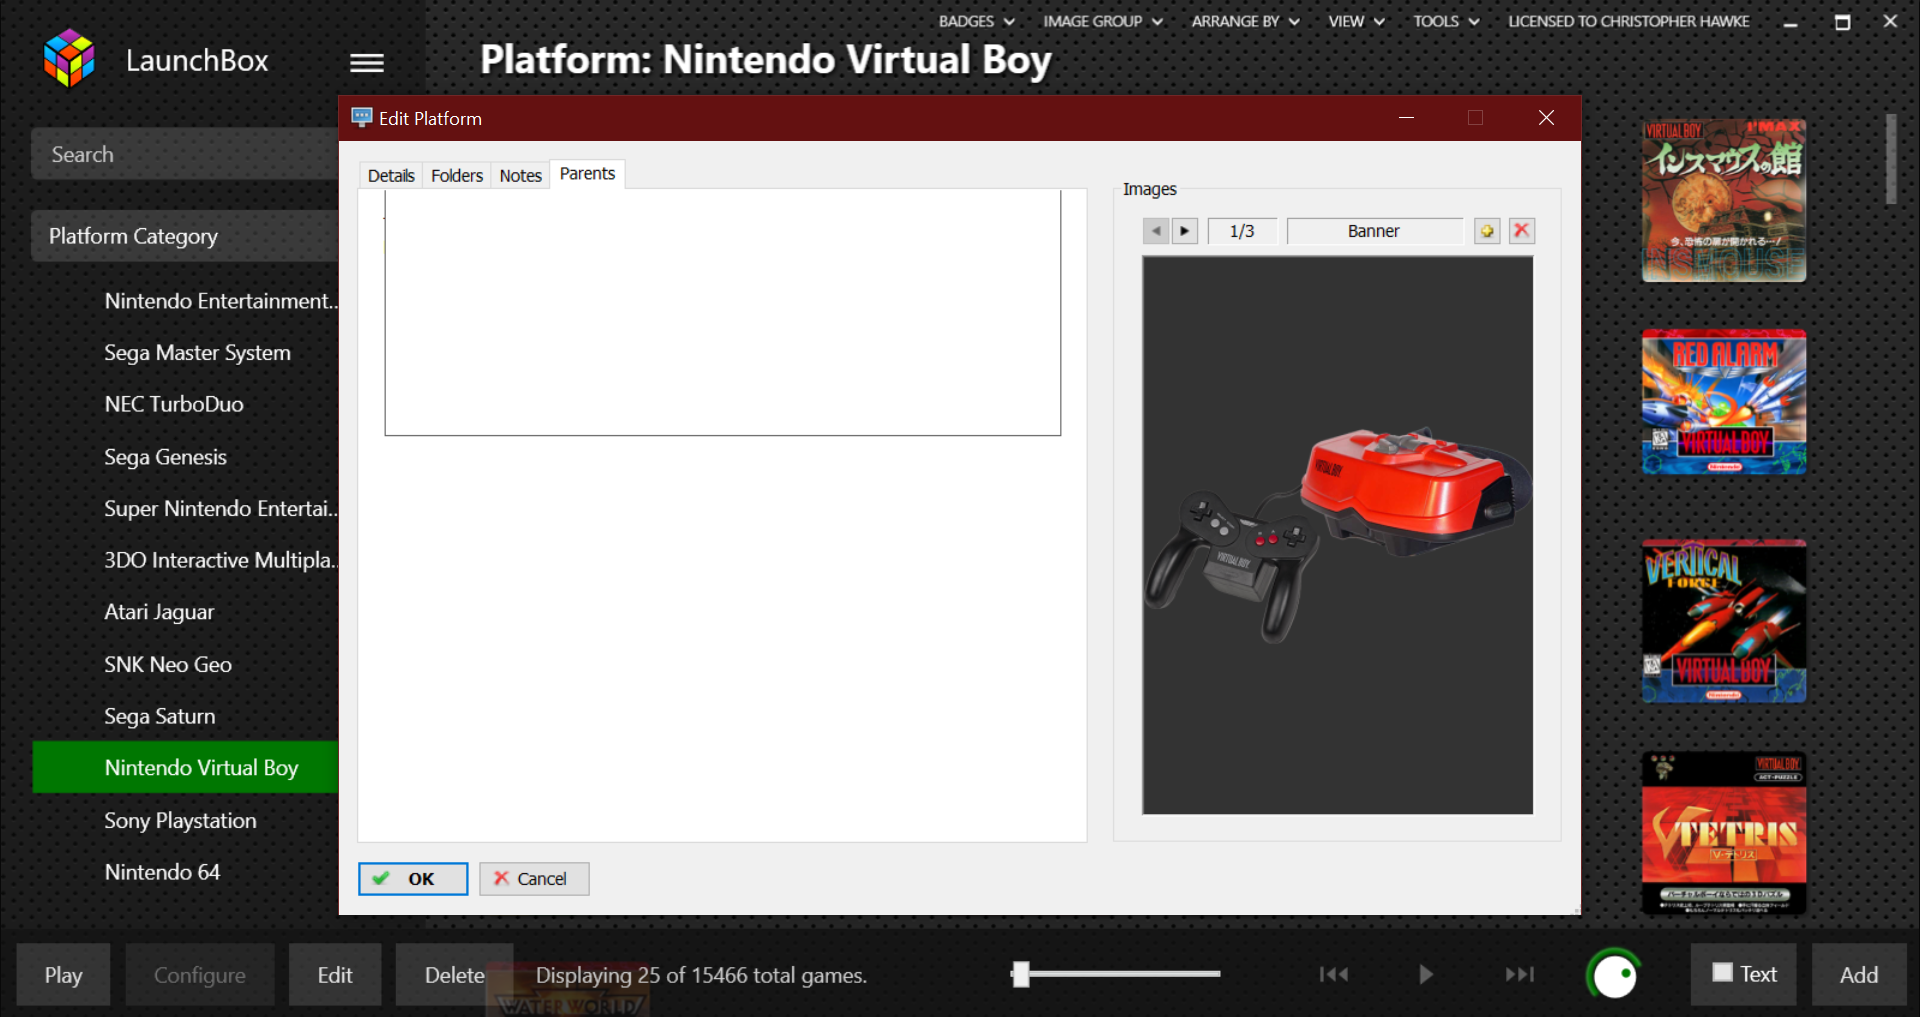Confirm changes with OK button
This screenshot has width=1920, height=1017.
point(413,879)
